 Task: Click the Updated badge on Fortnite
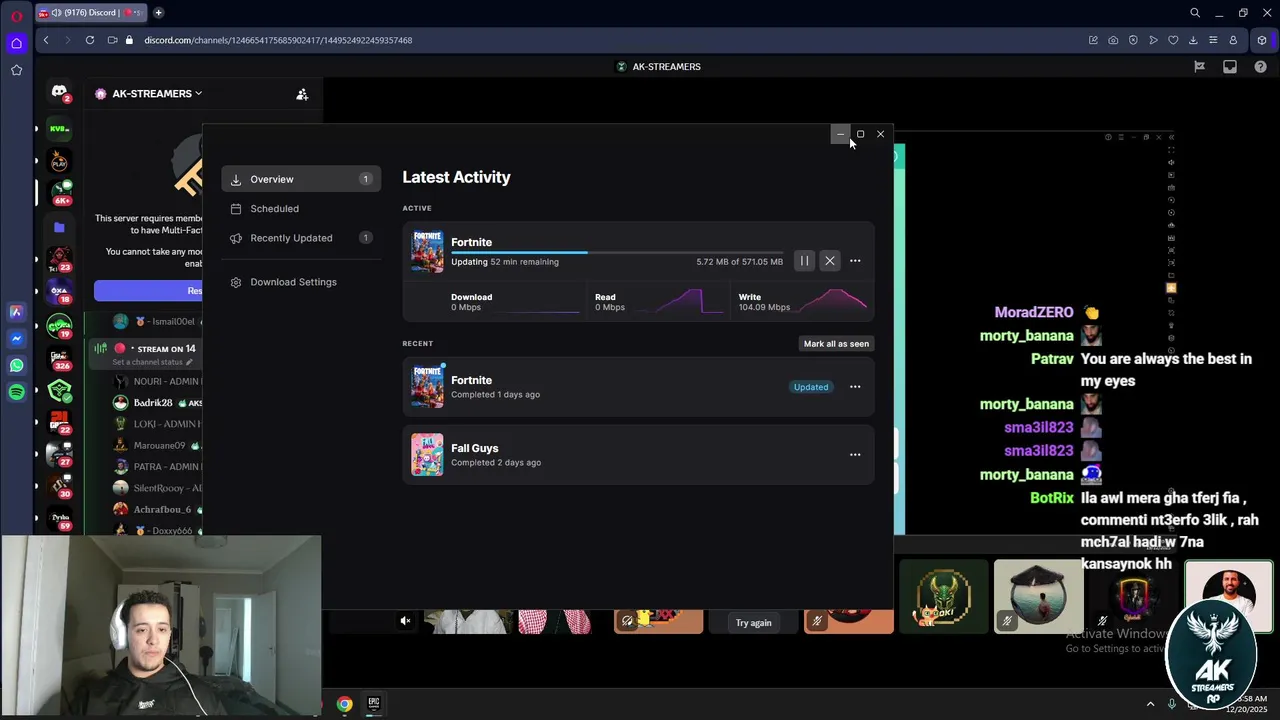pos(811,387)
